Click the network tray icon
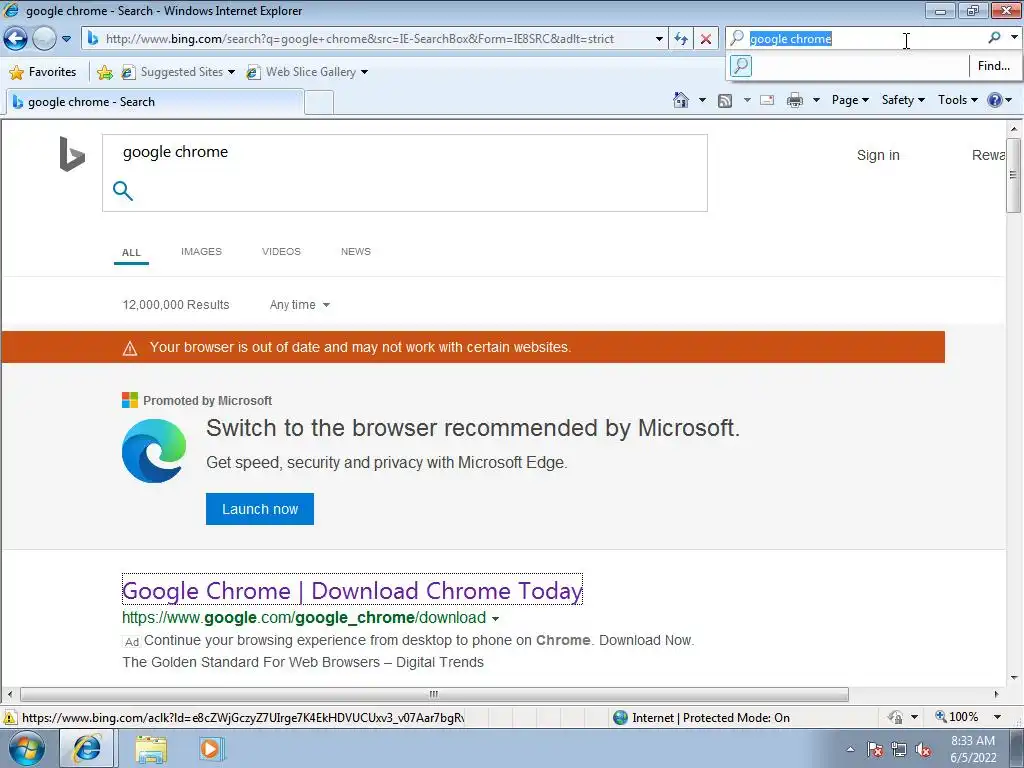This screenshot has width=1024, height=768. 899,749
